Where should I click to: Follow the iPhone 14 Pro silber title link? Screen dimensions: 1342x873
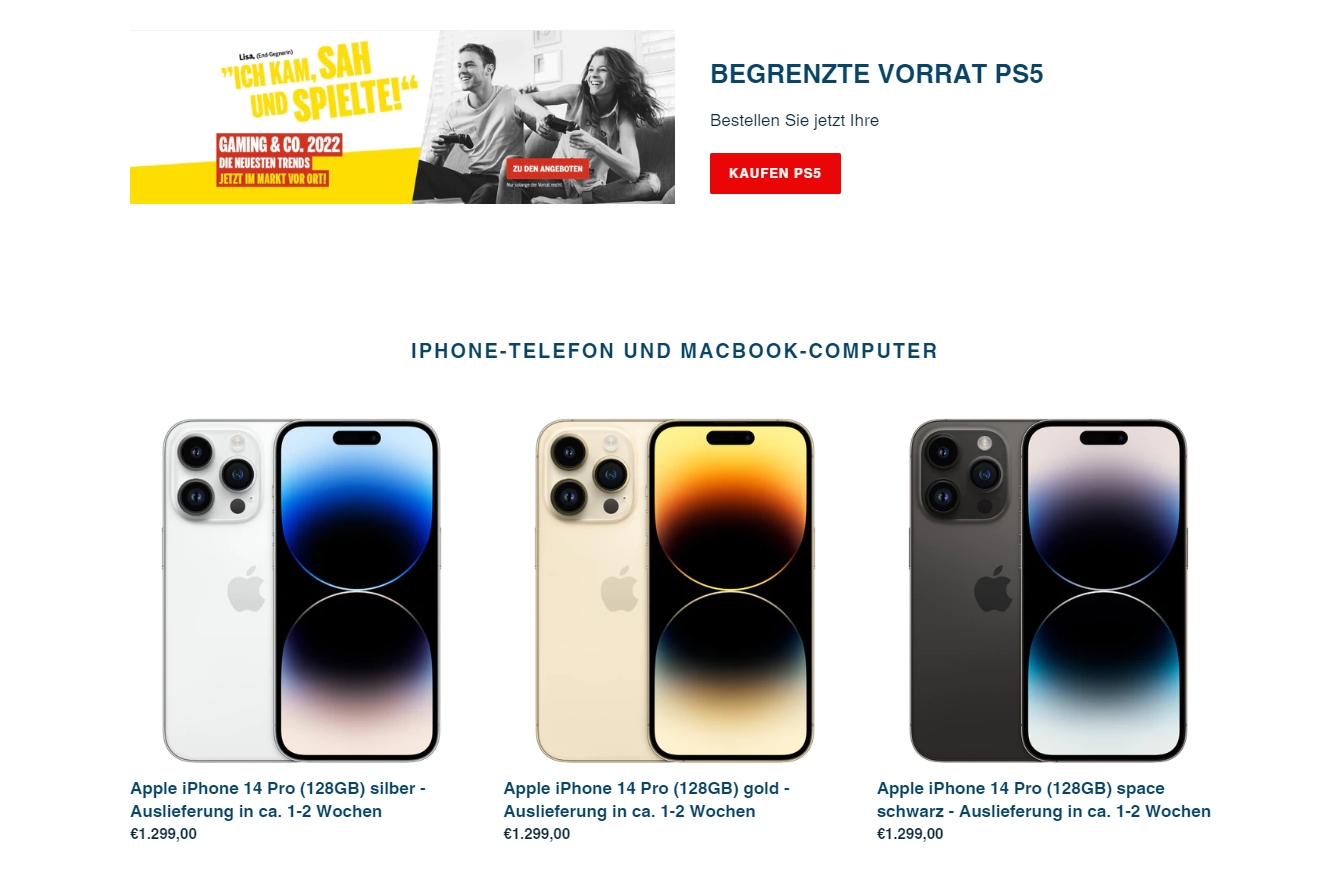coord(278,800)
